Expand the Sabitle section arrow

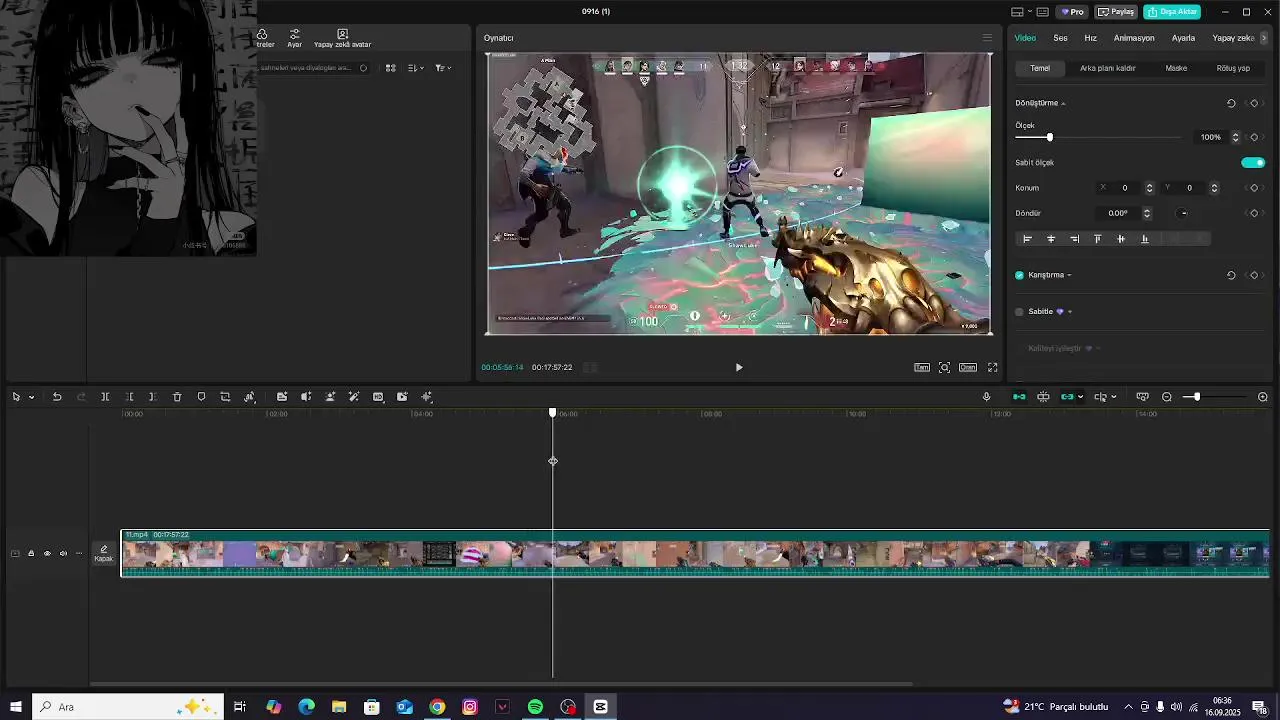point(1070,312)
